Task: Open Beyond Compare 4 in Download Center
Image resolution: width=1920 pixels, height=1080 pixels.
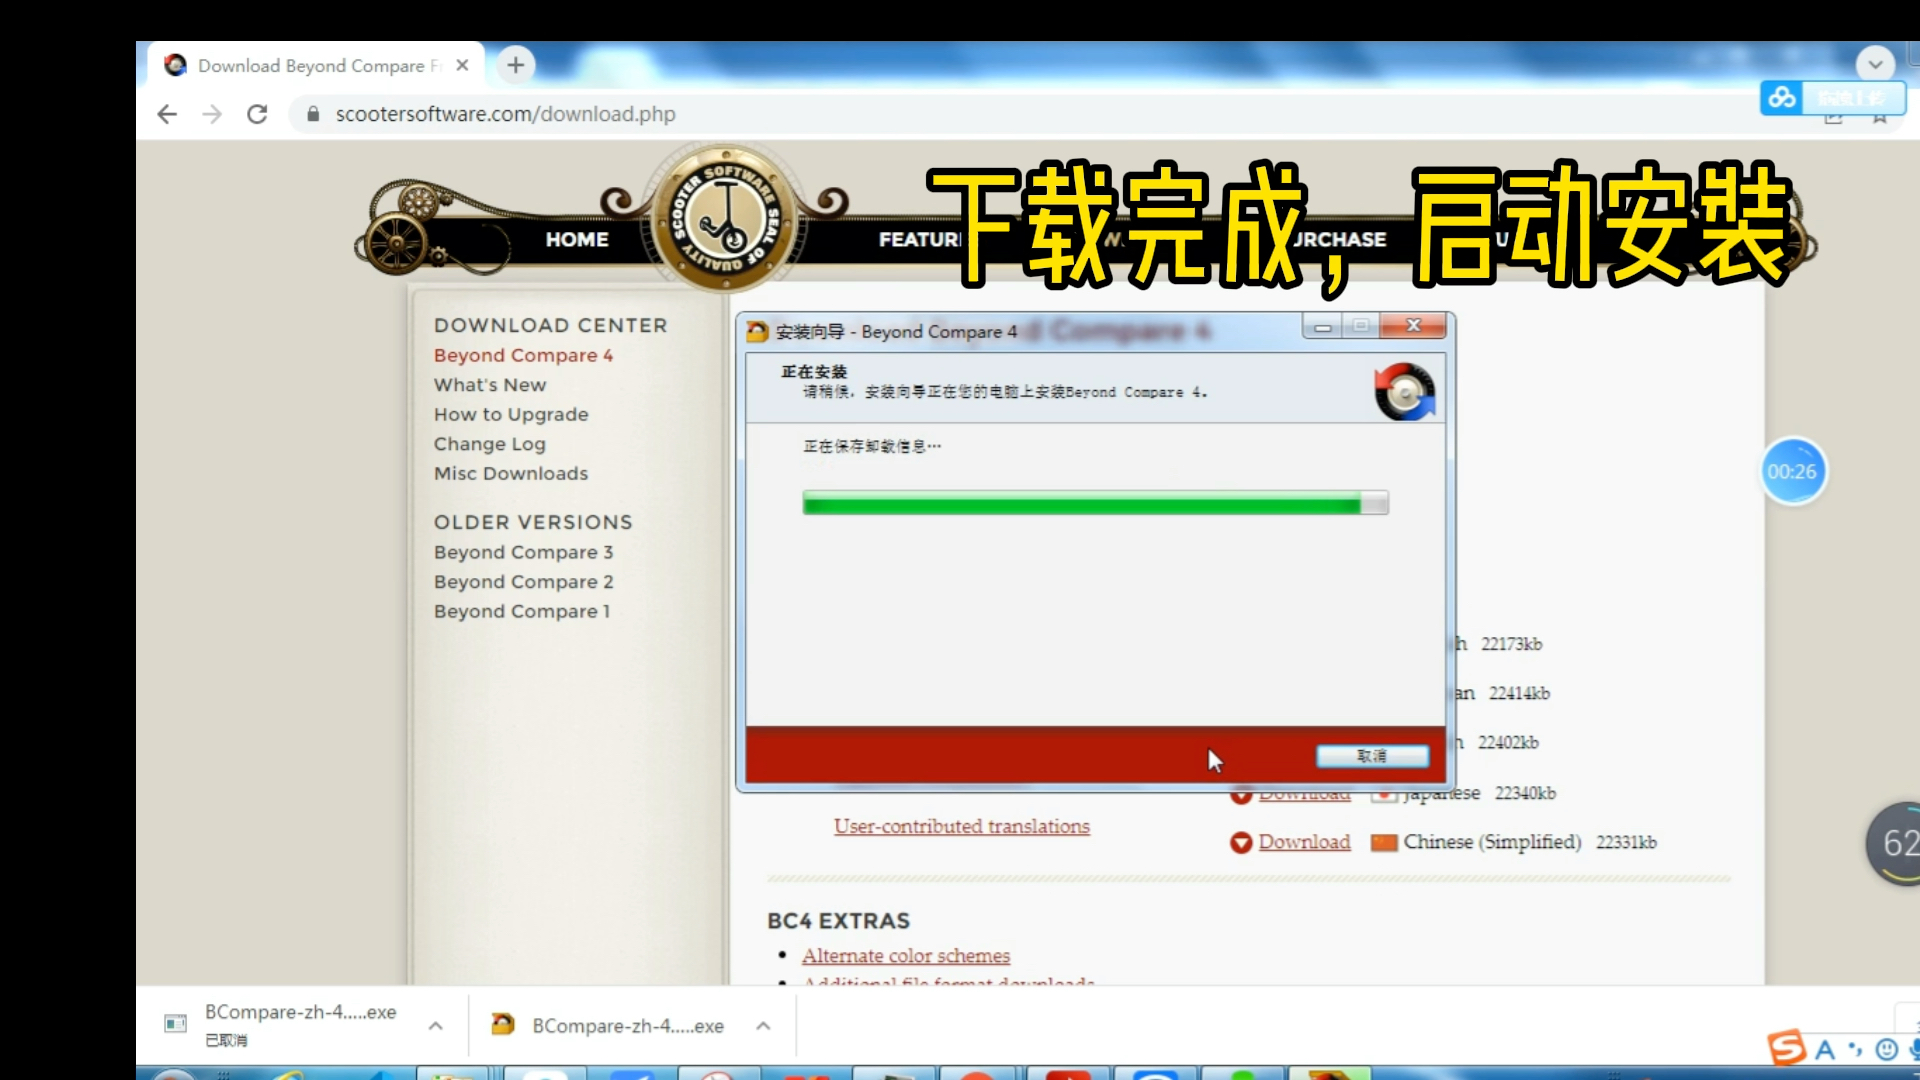Action: [x=523, y=355]
